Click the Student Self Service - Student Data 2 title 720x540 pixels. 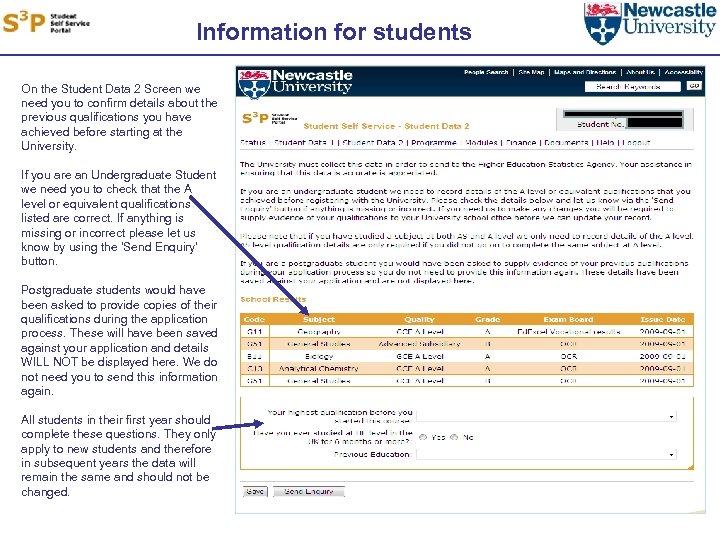[386, 126]
